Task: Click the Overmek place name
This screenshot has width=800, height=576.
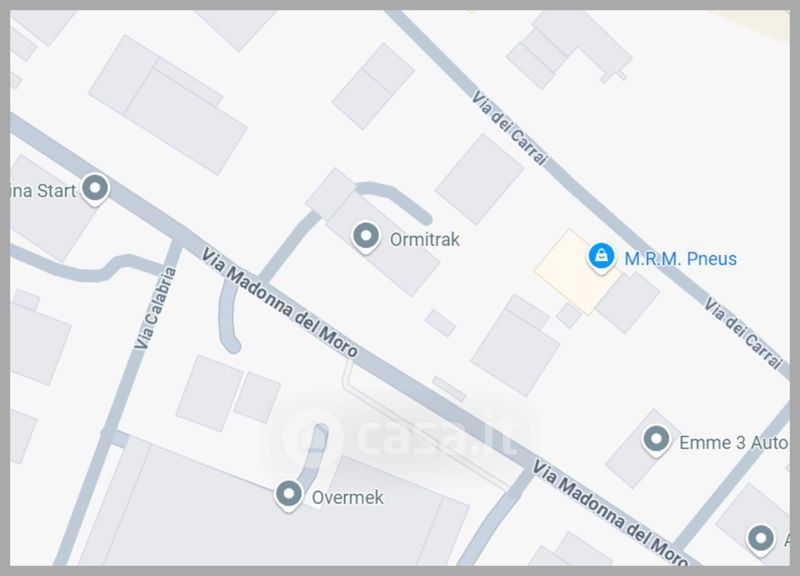Action: click(347, 497)
